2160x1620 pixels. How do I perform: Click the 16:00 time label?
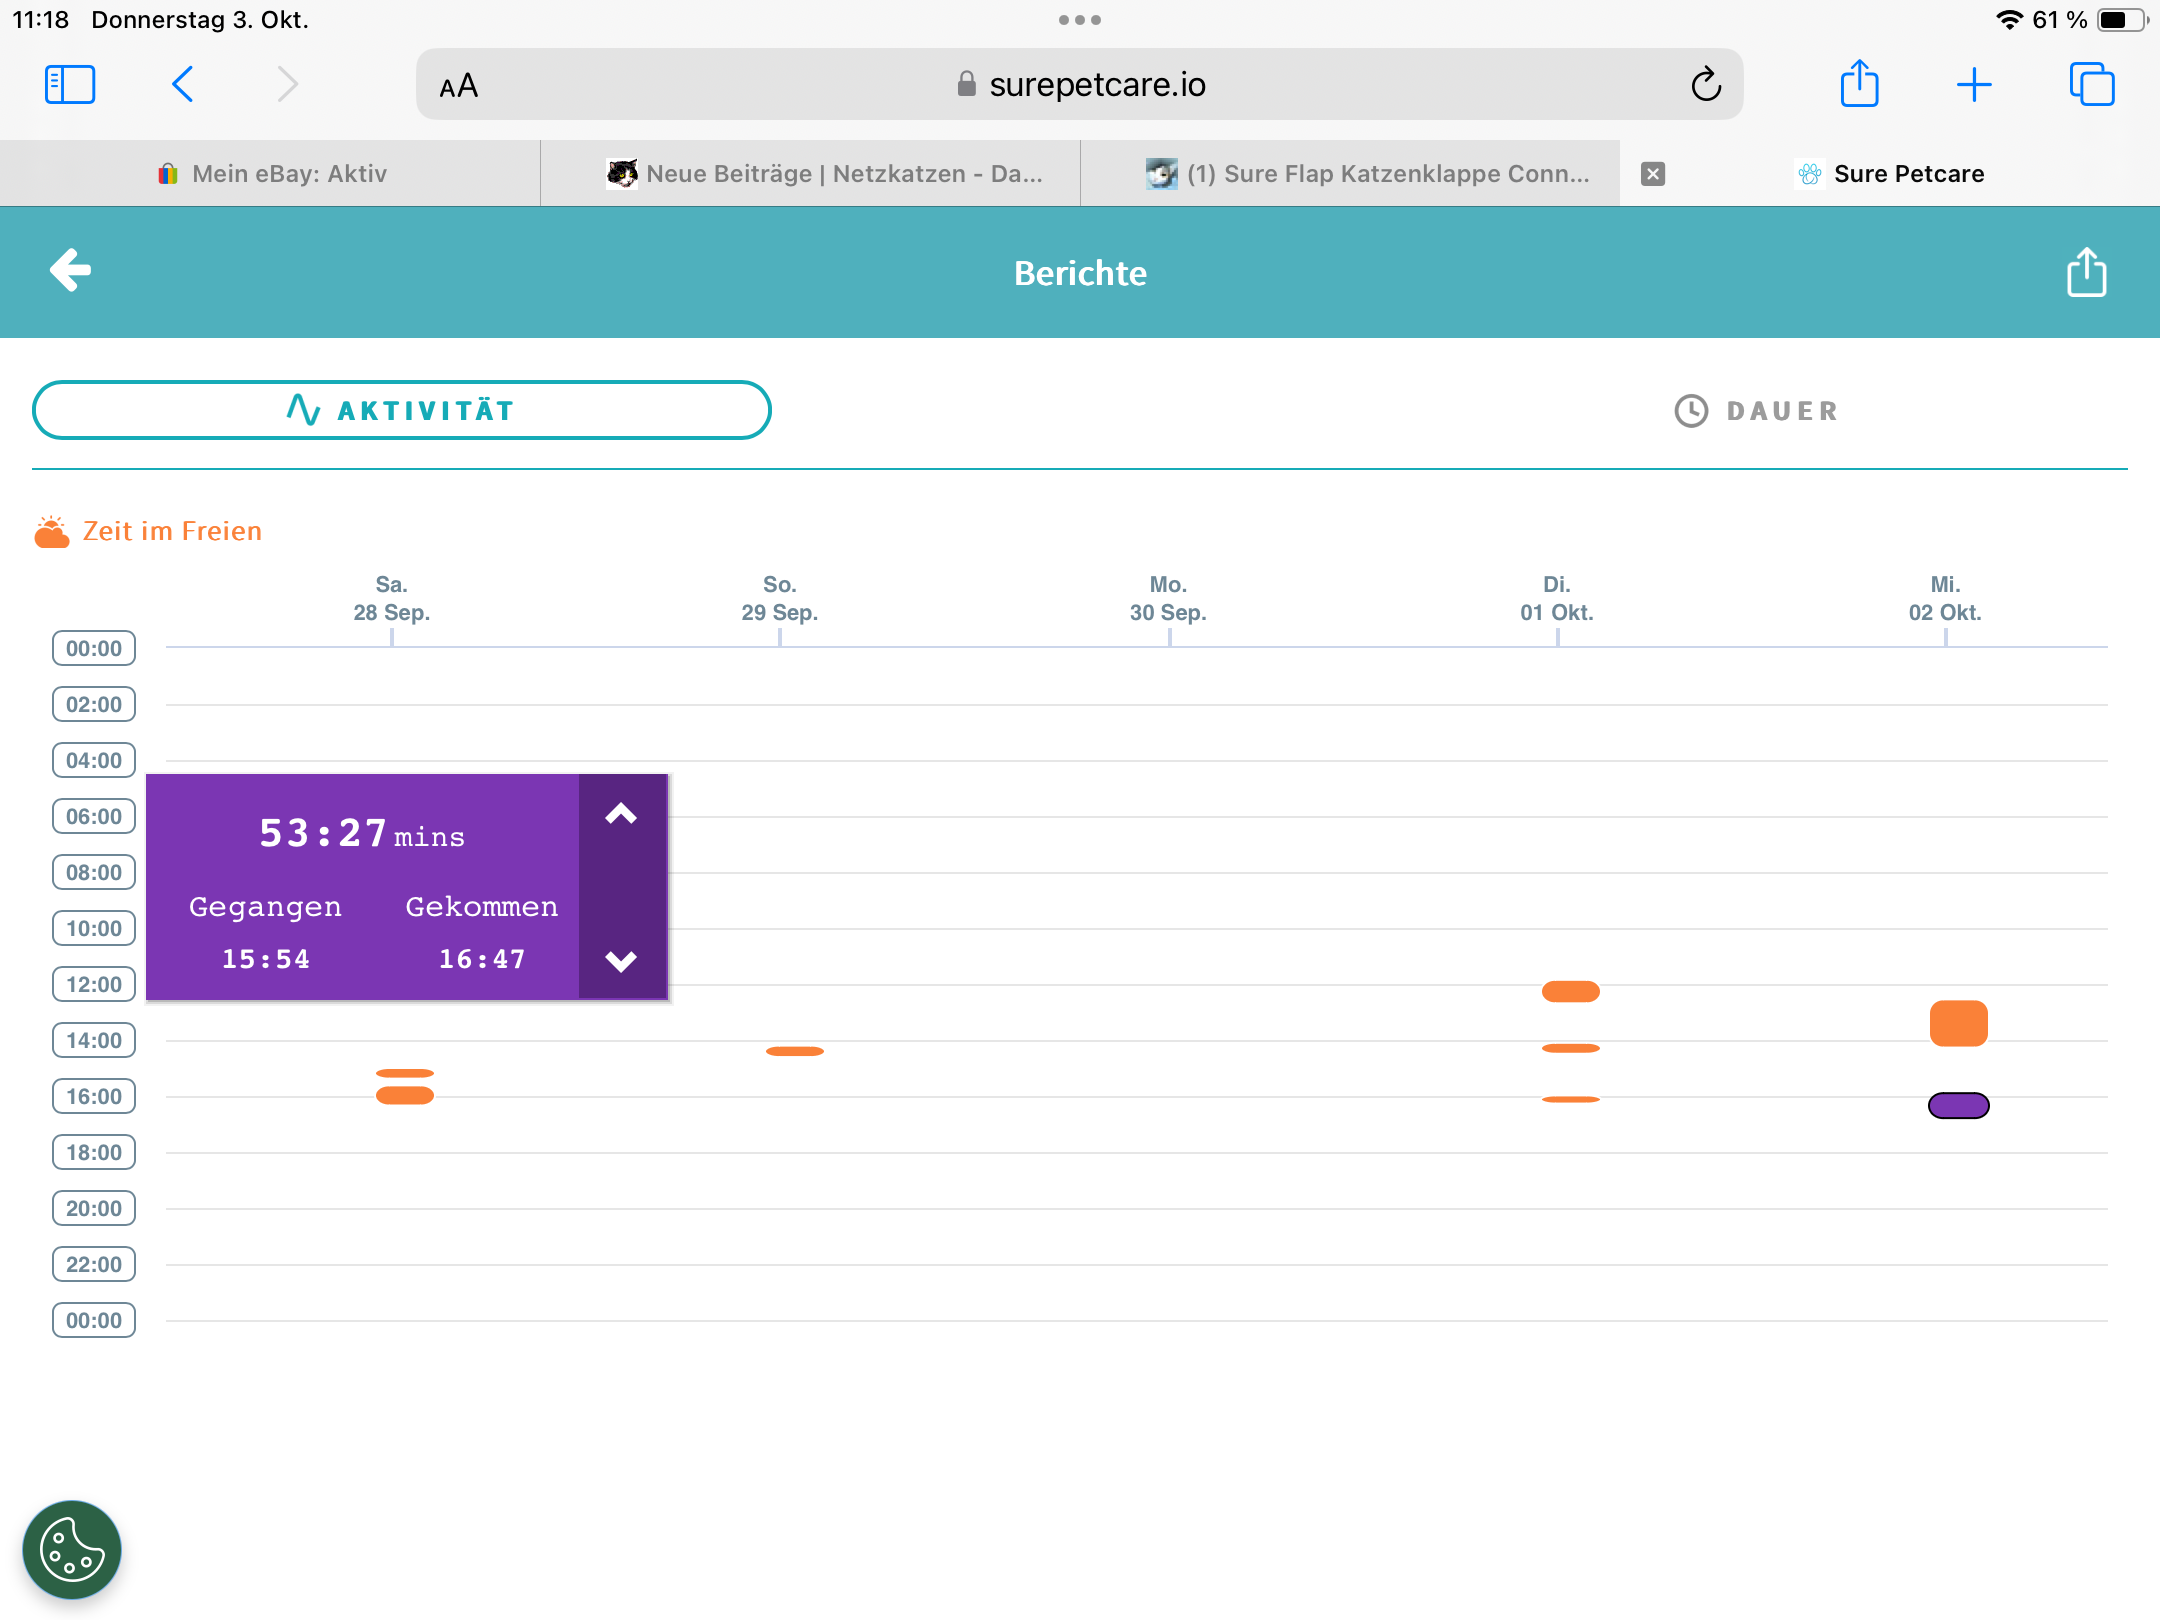(x=94, y=1096)
